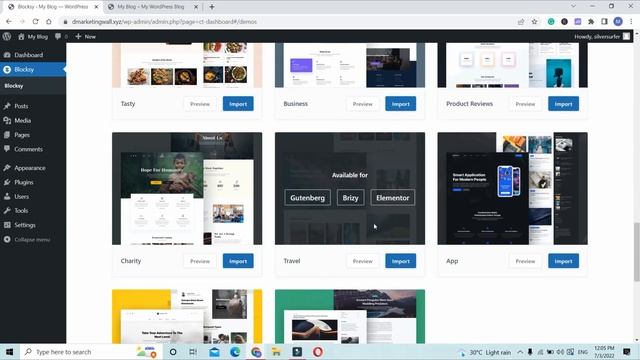
Task: Open Chrome three-dot menu
Action: coord(631,22)
